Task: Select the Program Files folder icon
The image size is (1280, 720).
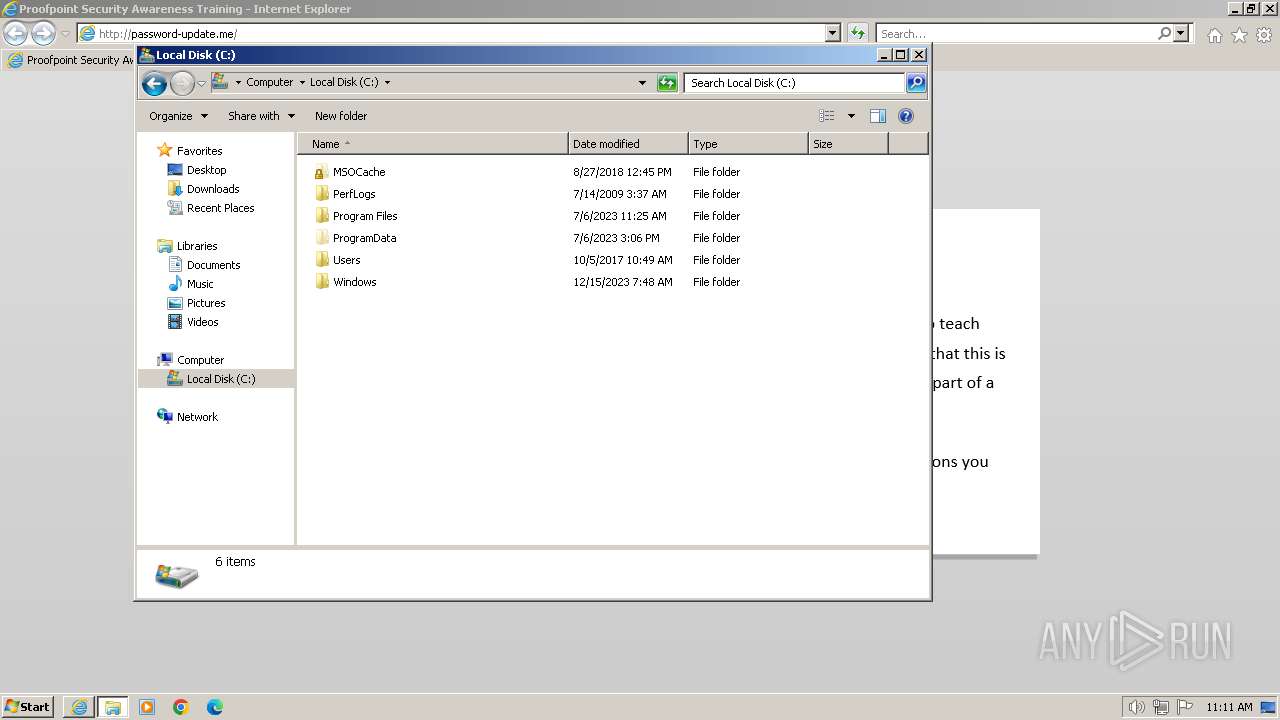Action: 321,216
